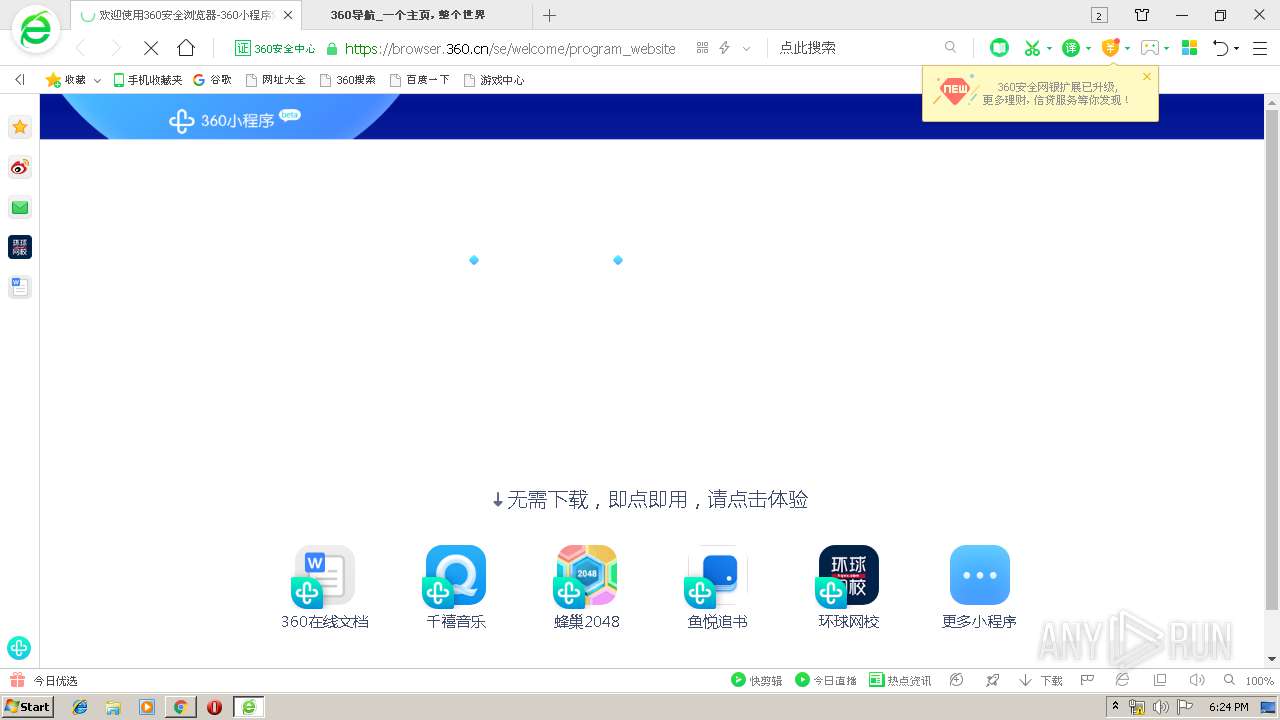Expand the undo closed tabs dropdown
Image resolution: width=1280 pixels, height=720 pixels.
pos(1237,48)
